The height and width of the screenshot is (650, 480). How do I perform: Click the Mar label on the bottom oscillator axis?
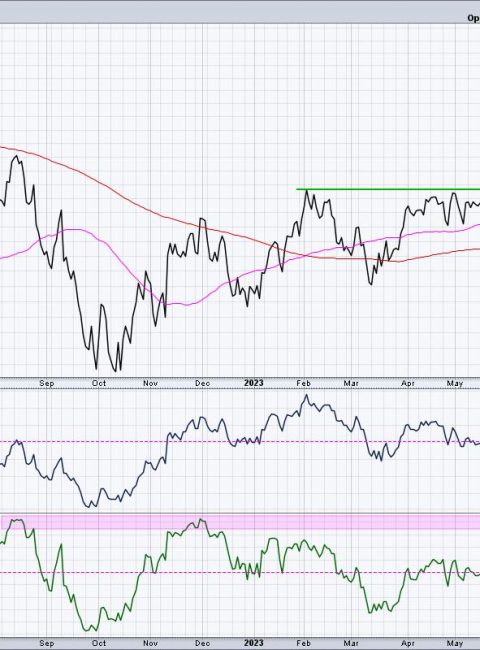pos(351,643)
